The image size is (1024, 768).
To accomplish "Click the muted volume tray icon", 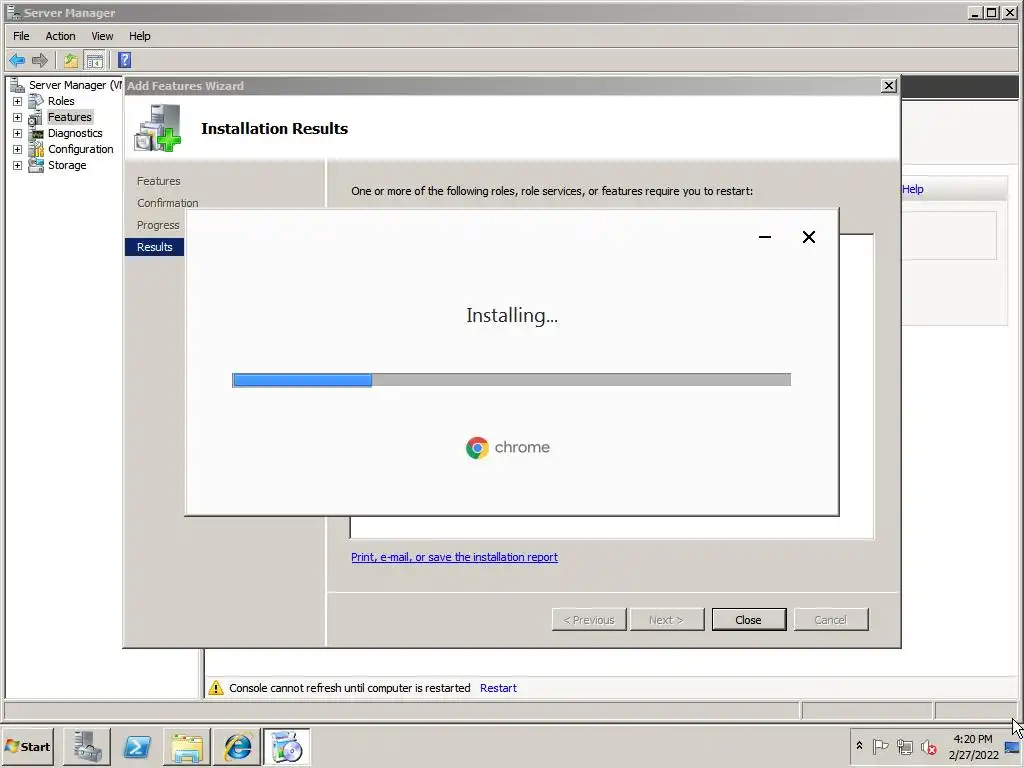I will click(928, 746).
